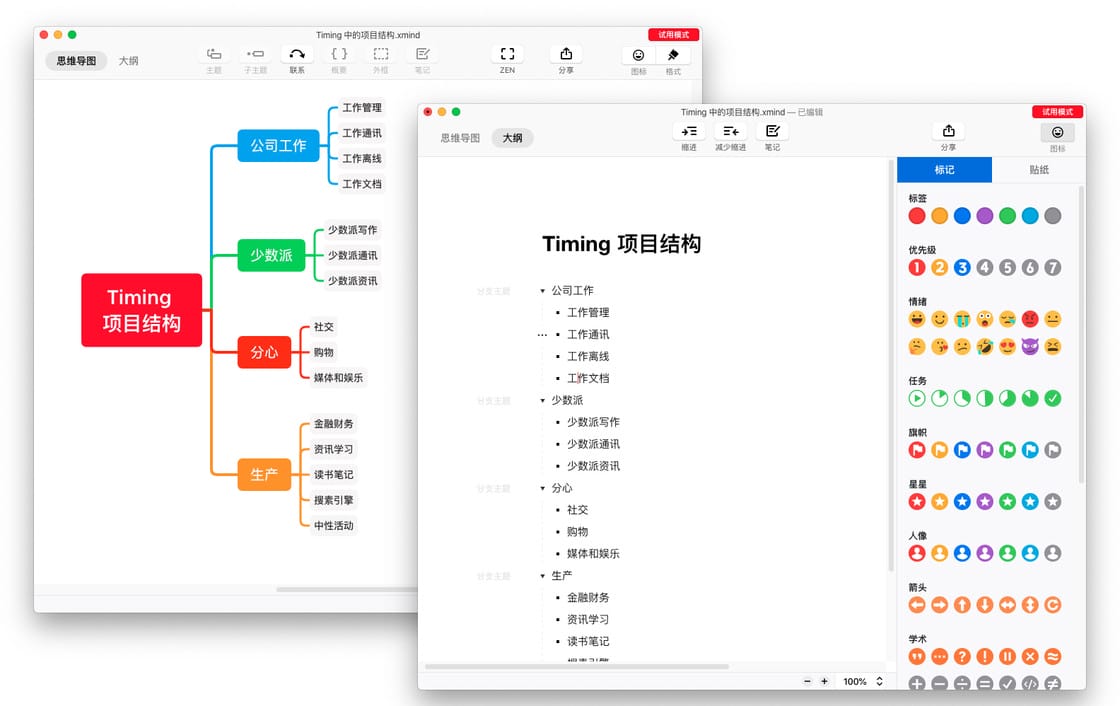Add red star marker
Screen dimensions: 1120x706
point(917,502)
